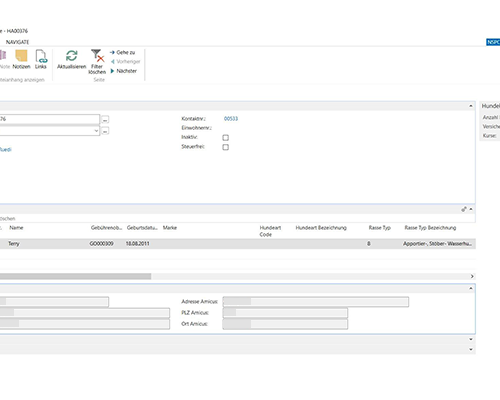This screenshot has height=400, width=500.
Task: Click the Adresse Amicus input field
Action: click(316, 302)
